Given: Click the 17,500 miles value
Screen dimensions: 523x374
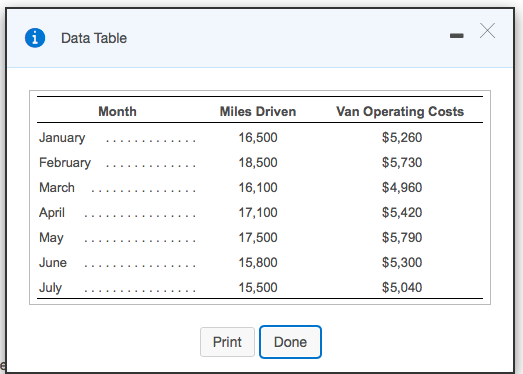Looking at the screenshot, I should (x=258, y=238).
